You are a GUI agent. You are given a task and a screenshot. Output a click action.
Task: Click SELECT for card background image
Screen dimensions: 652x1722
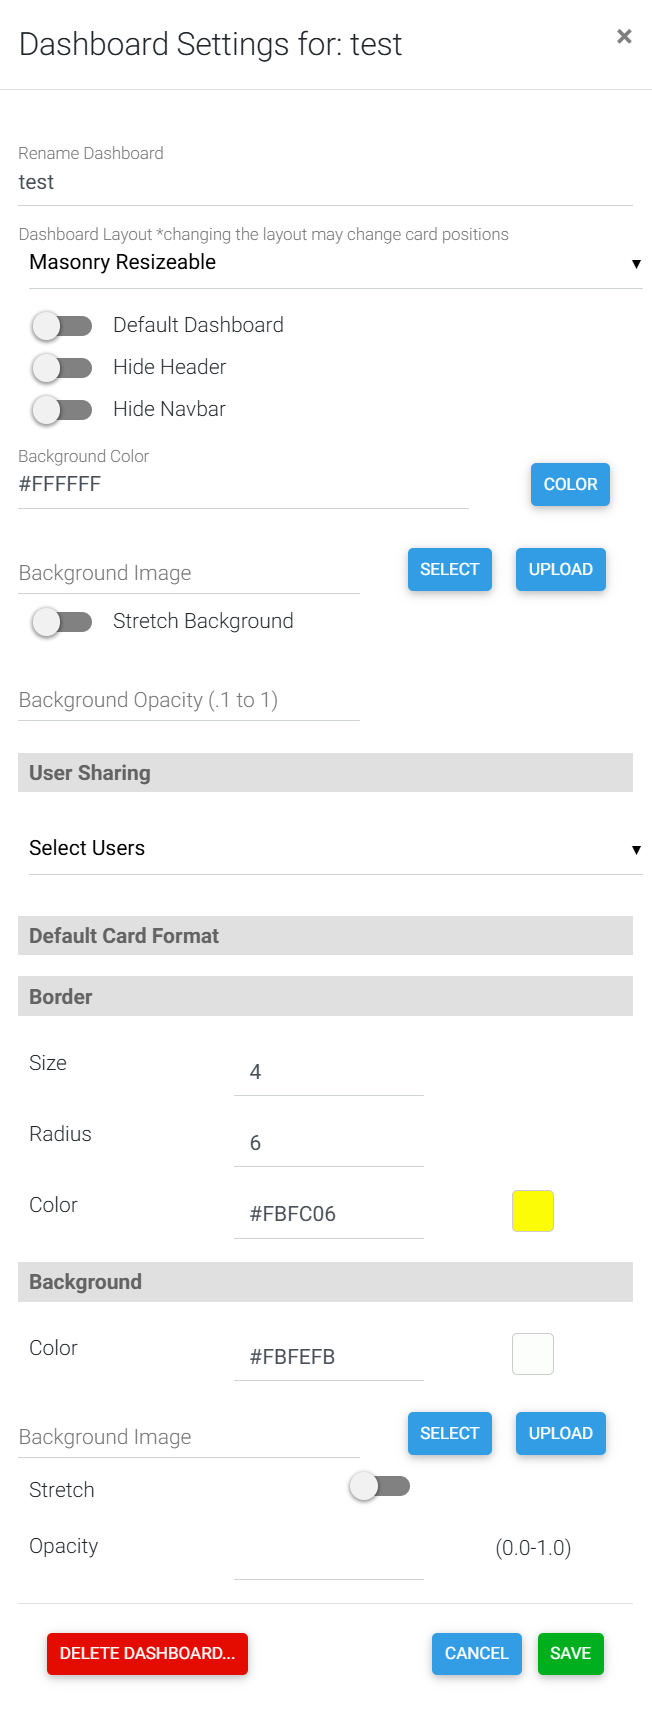tap(450, 1434)
